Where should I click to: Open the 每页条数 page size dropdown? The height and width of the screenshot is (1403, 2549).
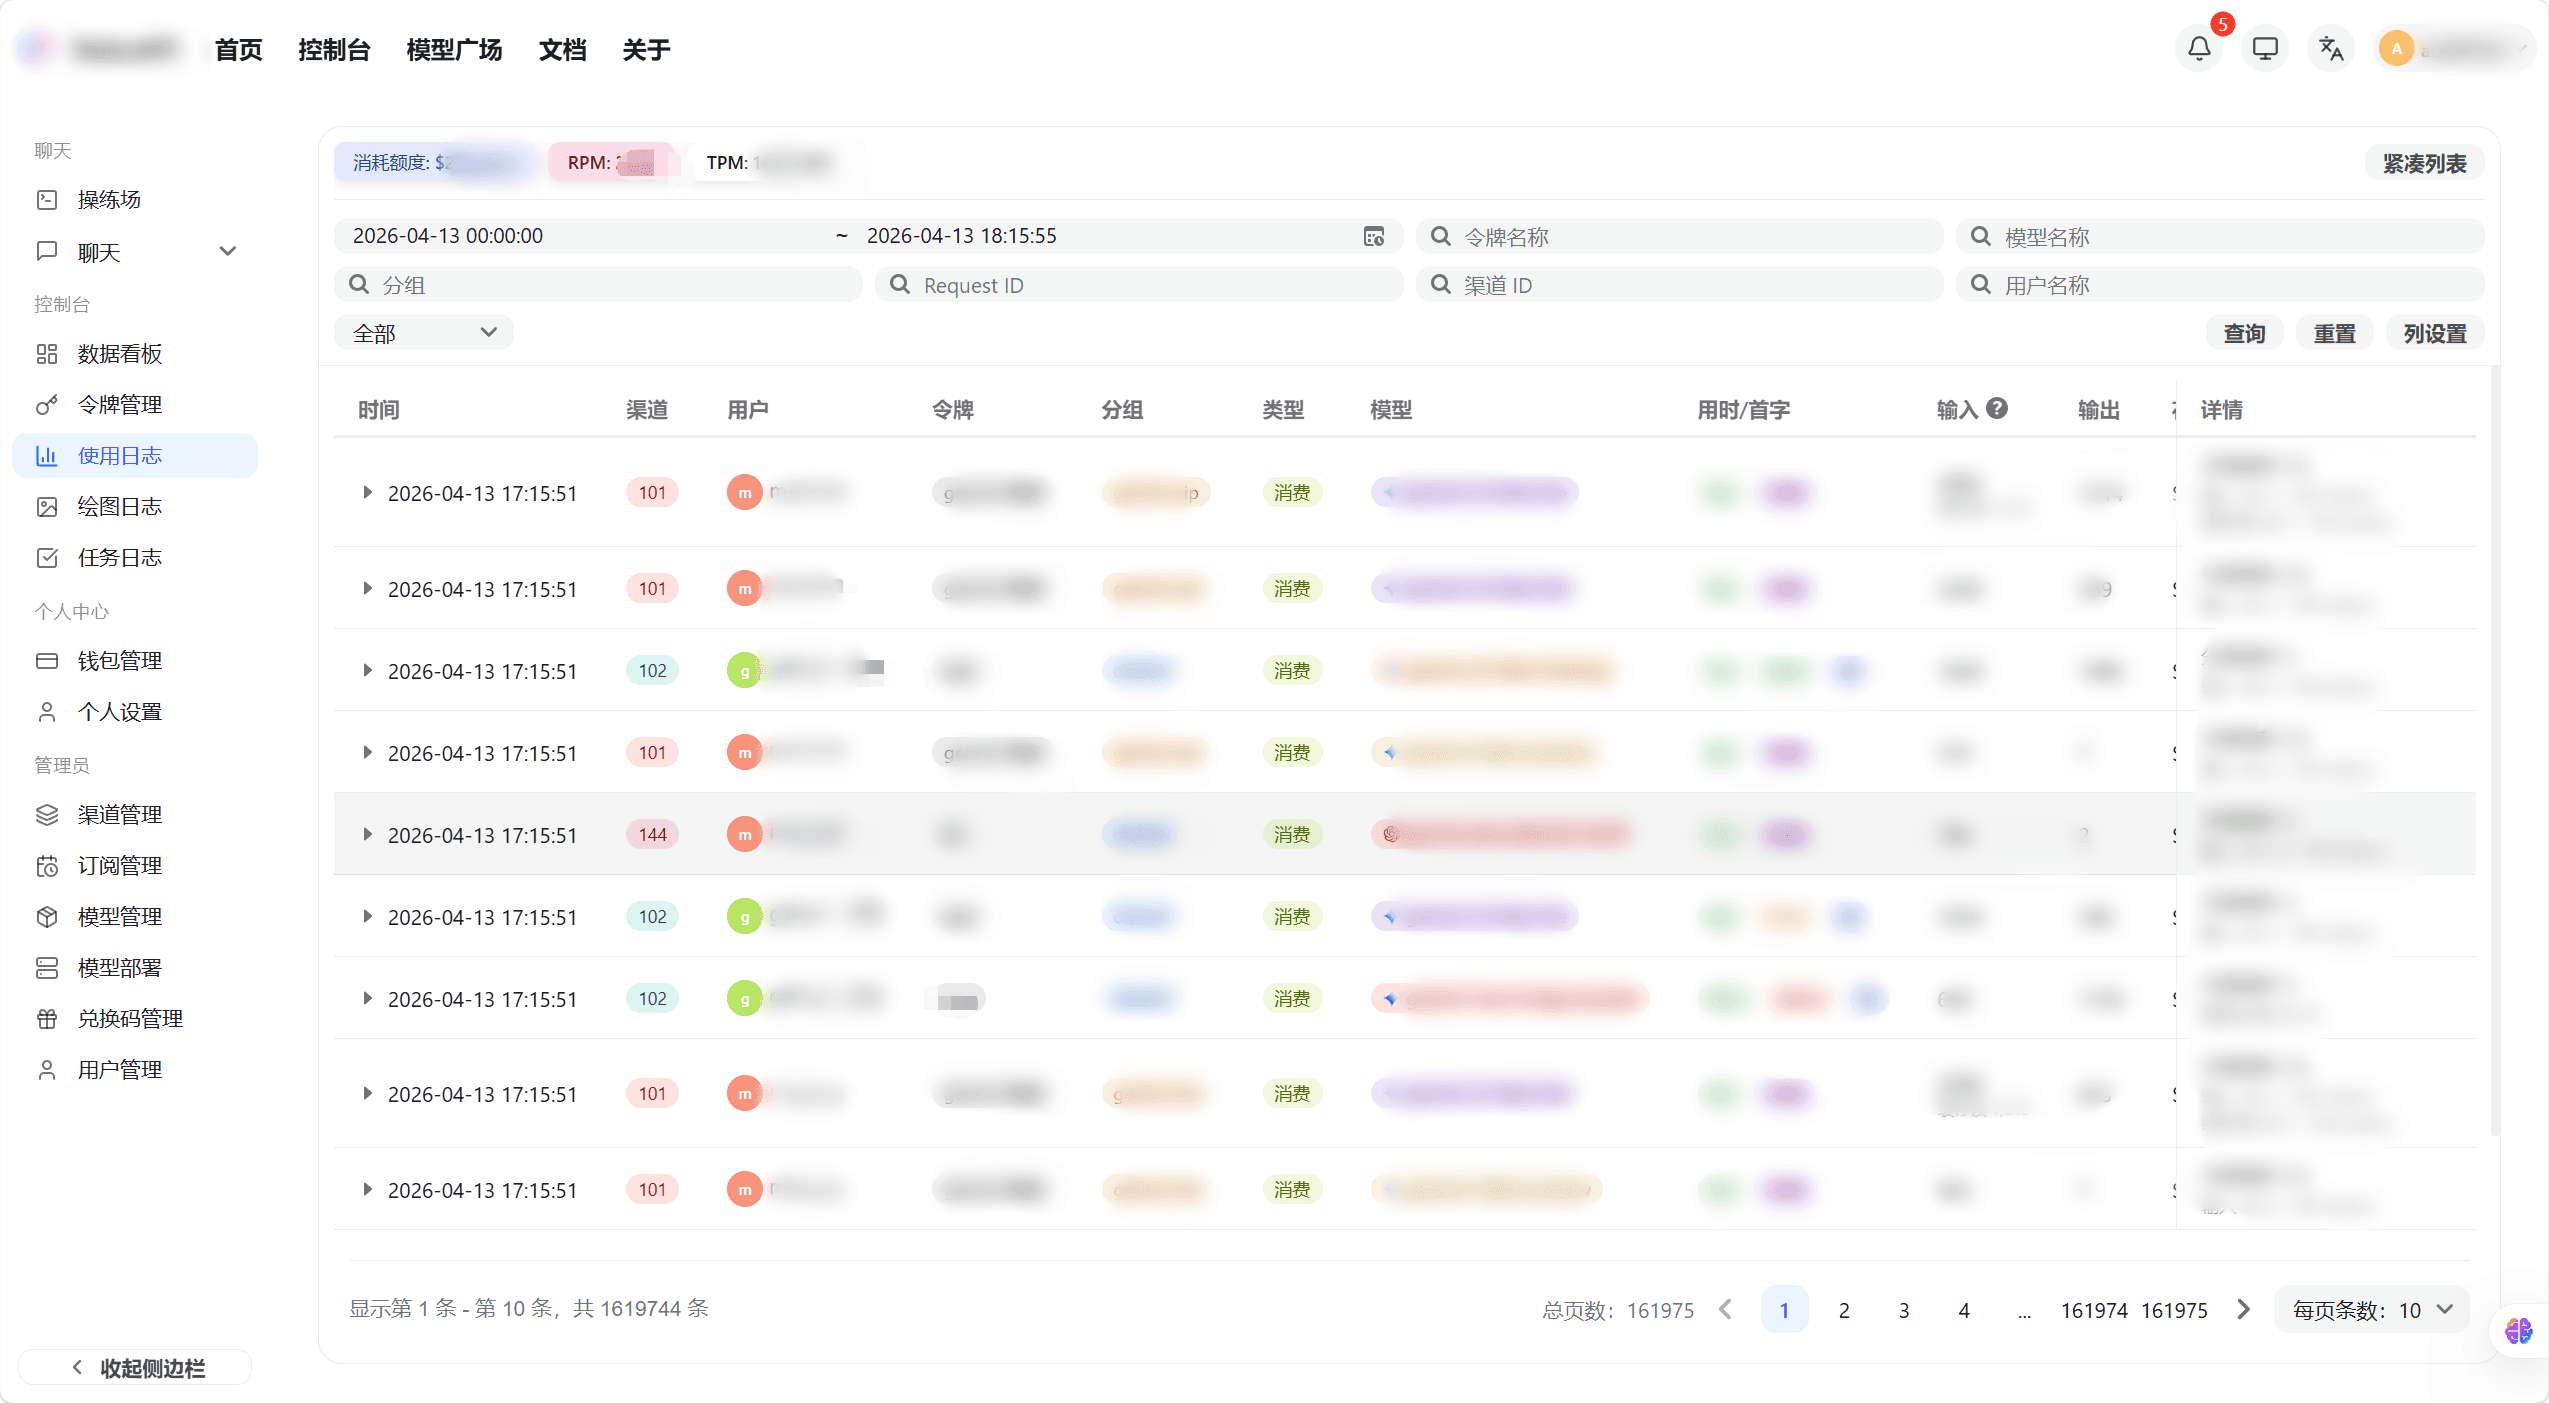2371,1310
